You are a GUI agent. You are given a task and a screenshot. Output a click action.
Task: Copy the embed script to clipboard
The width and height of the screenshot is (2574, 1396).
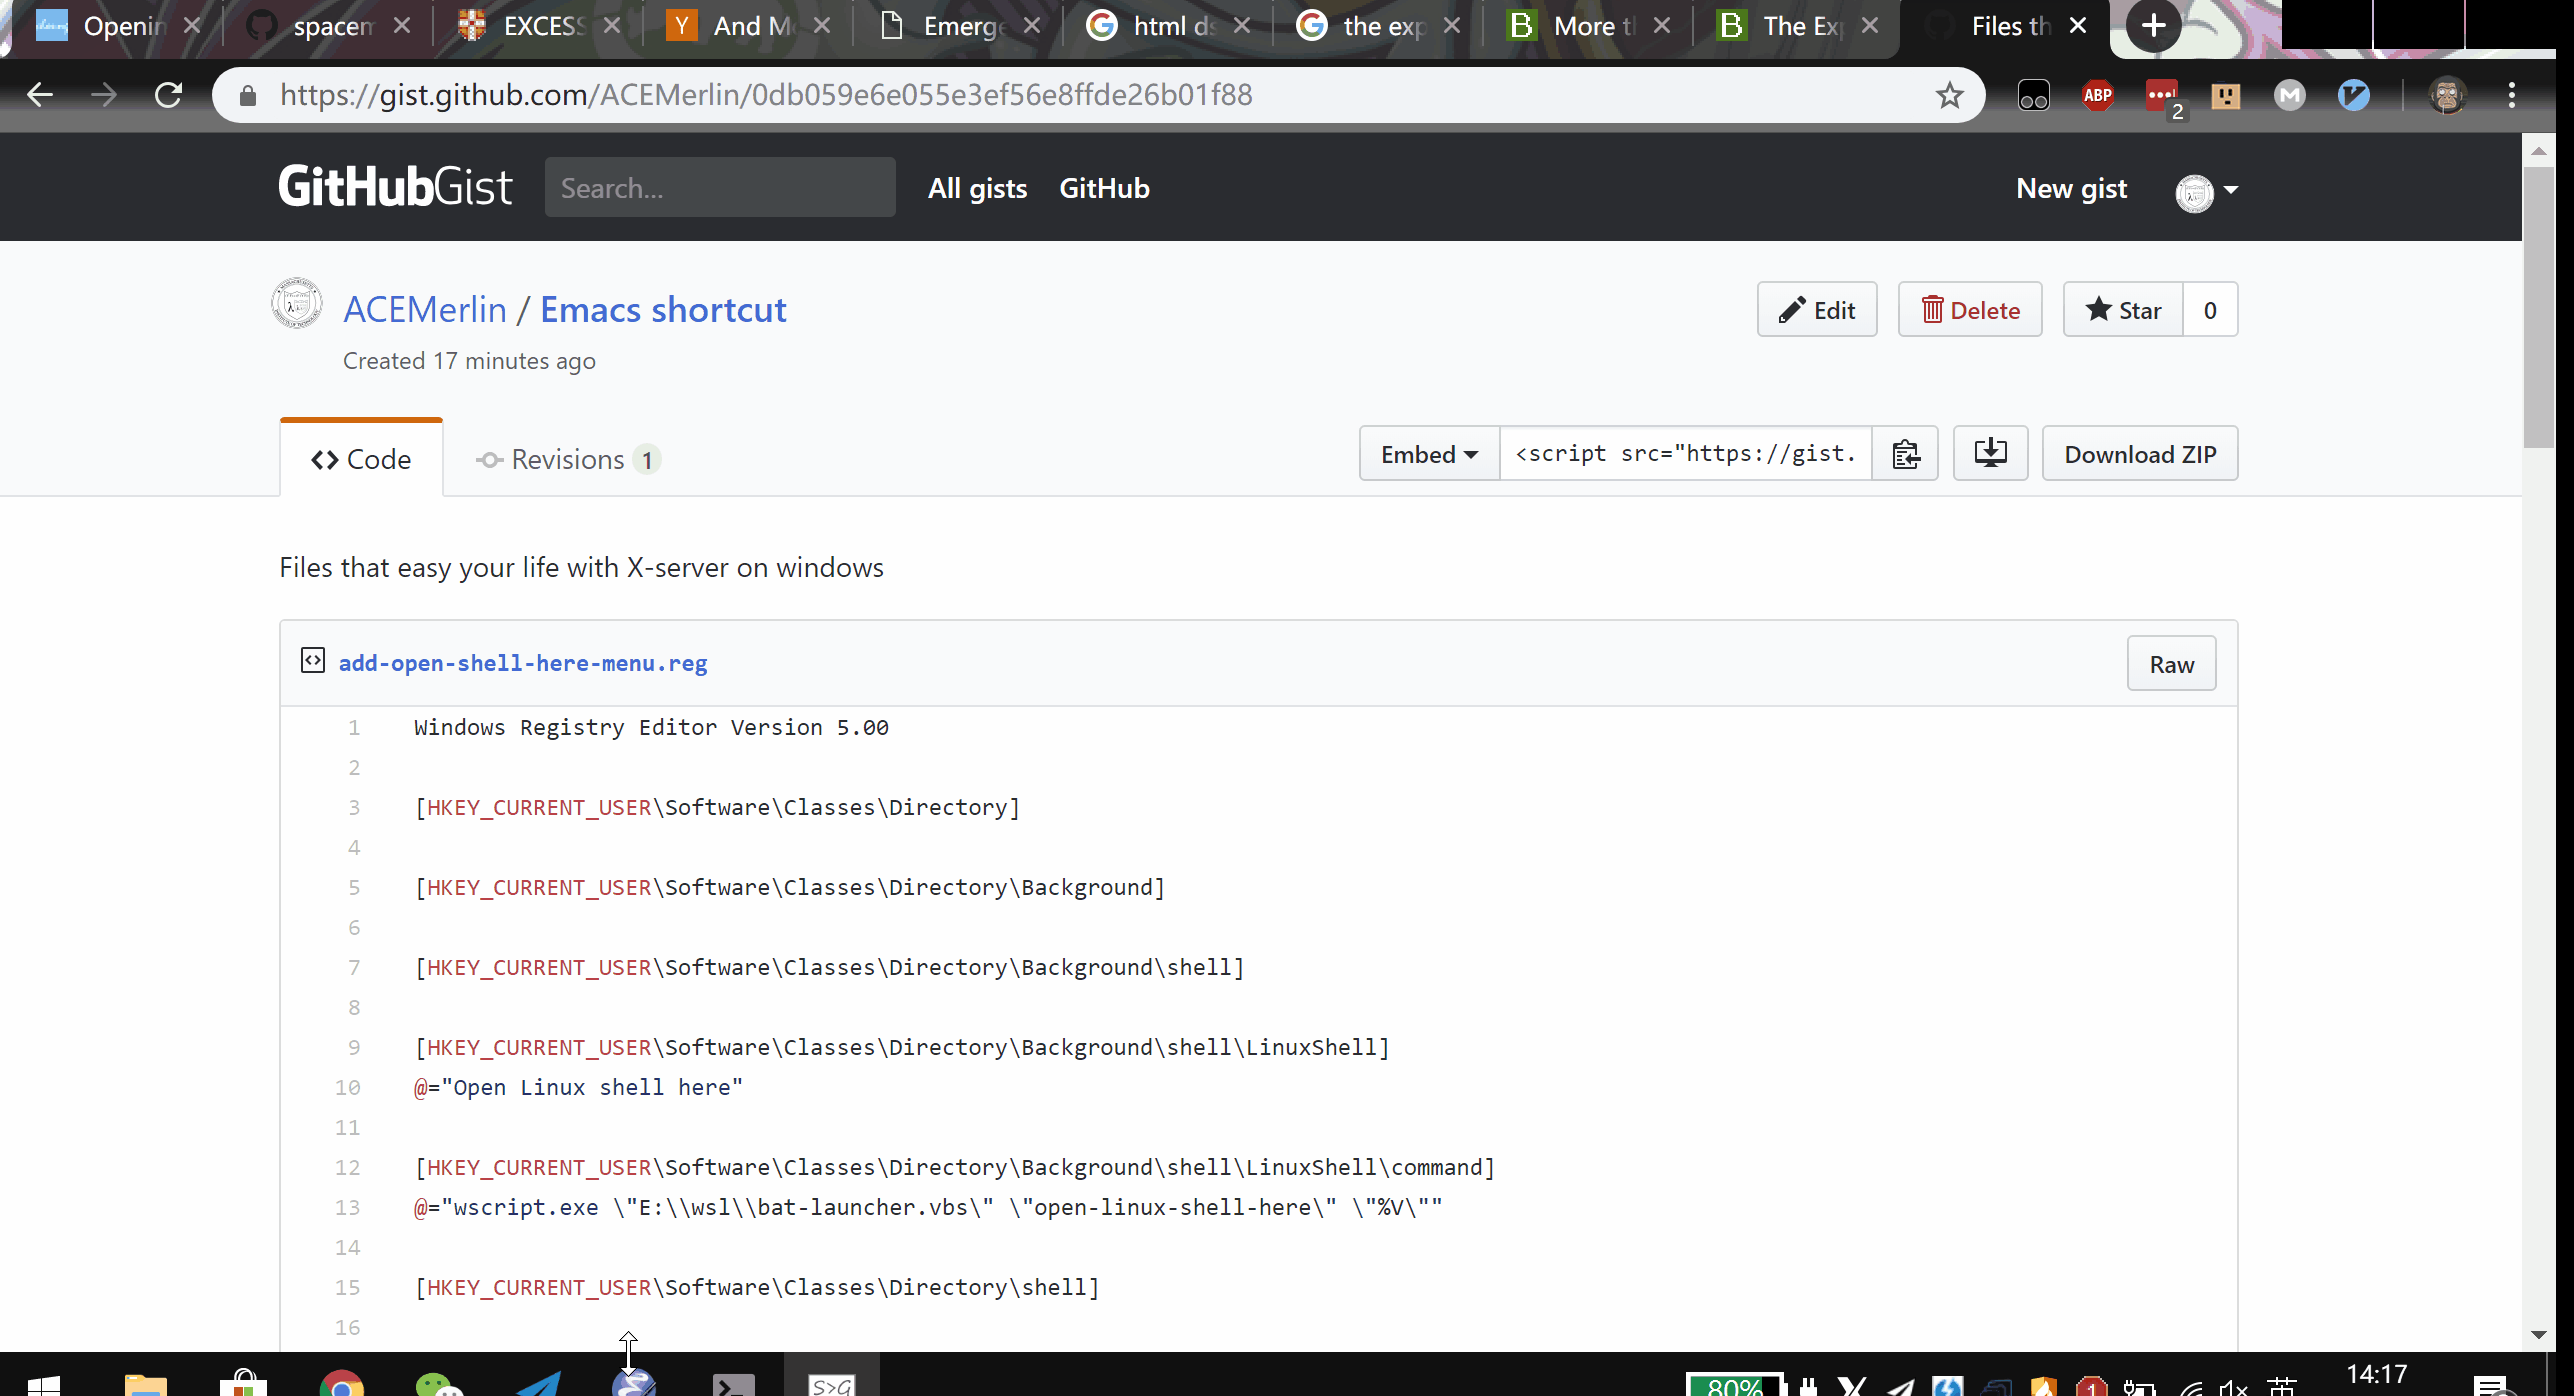[1905, 454]
